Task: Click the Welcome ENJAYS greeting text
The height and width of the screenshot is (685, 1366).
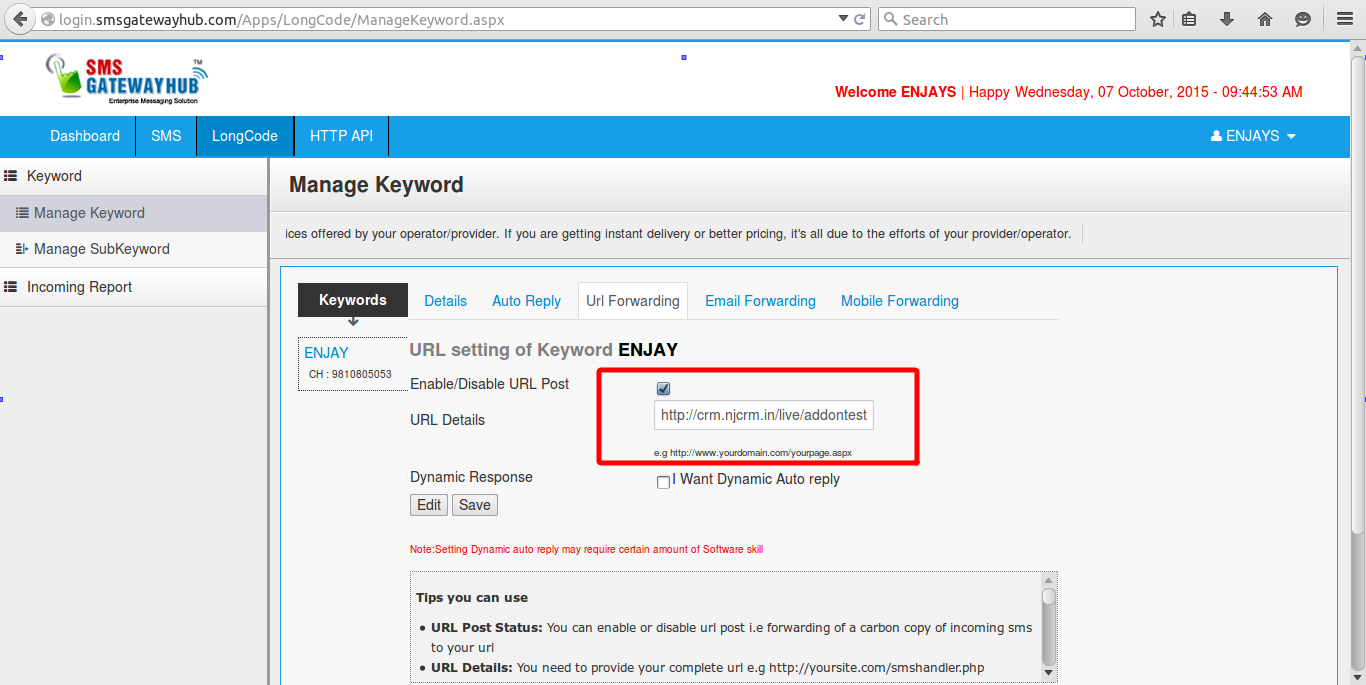Action: pos(895,92)
